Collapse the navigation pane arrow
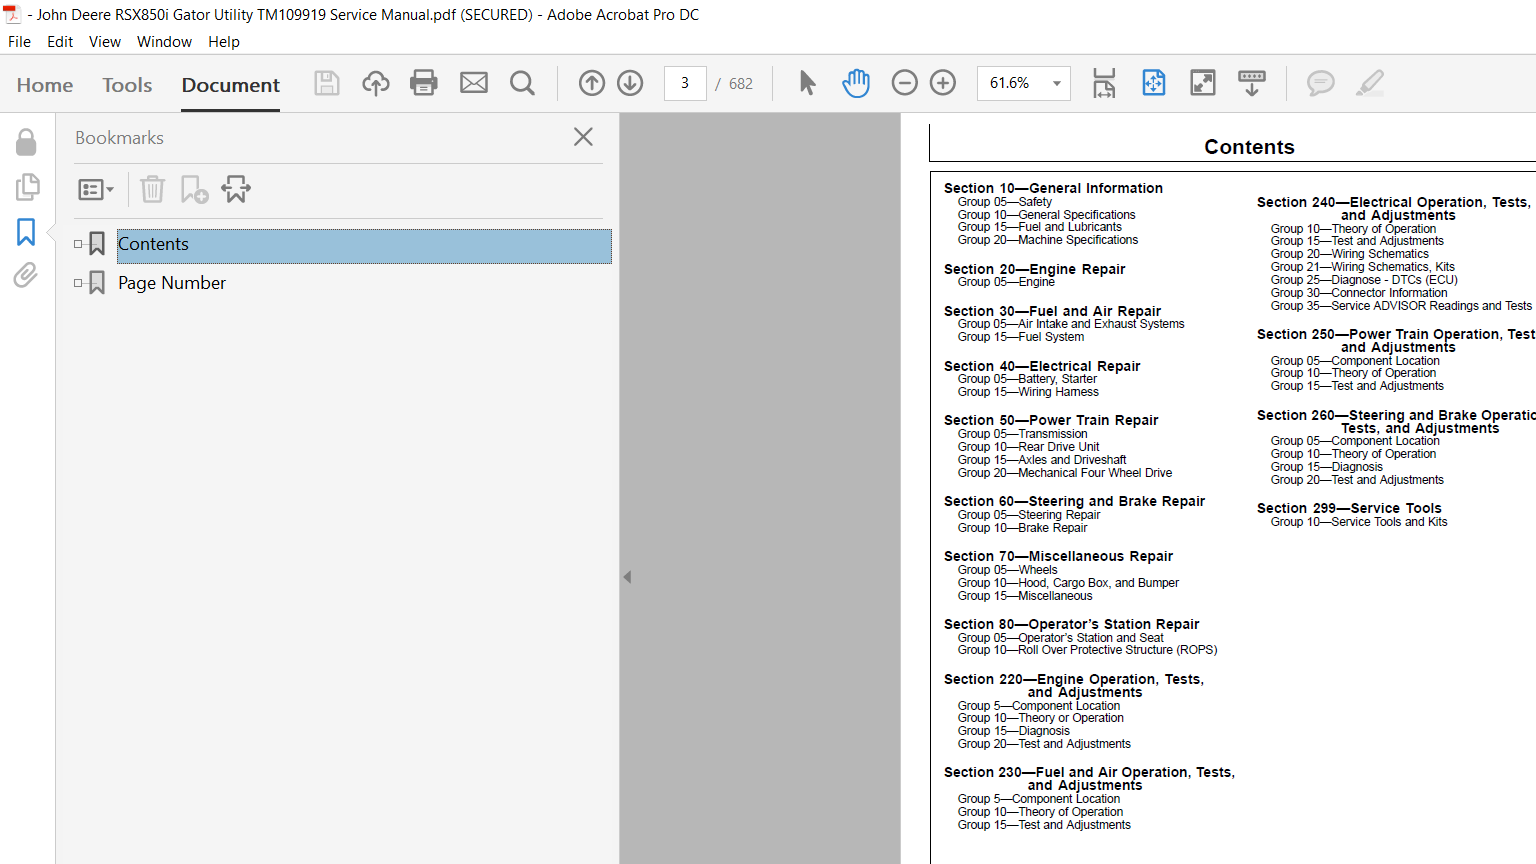Image resolution: width=1536 pixels, height=864 pixels. tap(627, 577)
